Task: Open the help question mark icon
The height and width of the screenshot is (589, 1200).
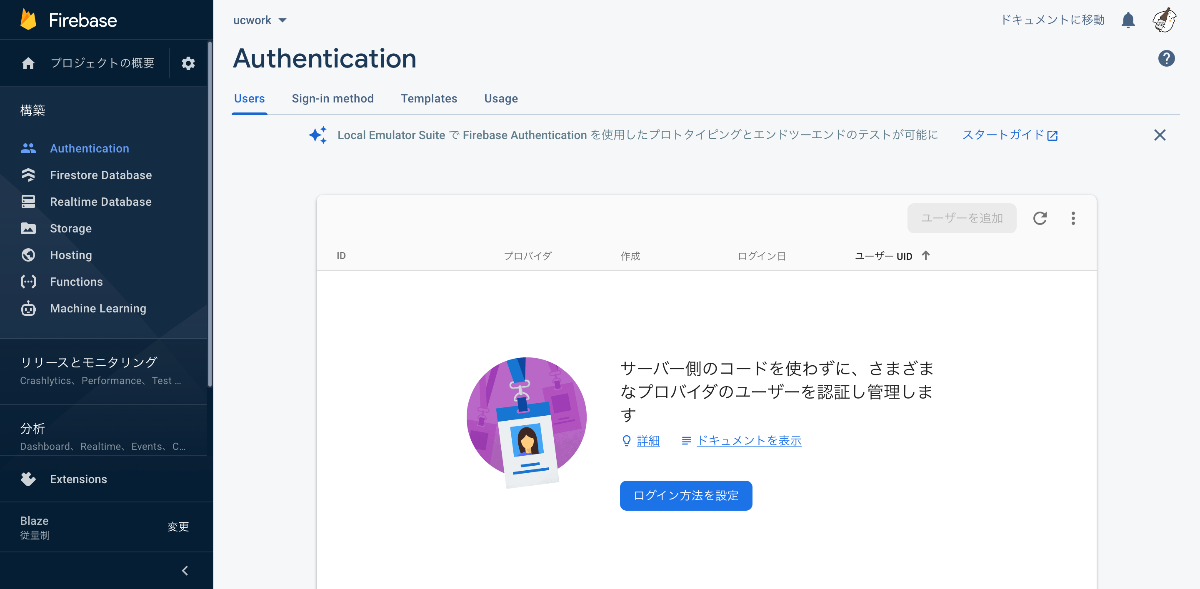Action: (1166, 59)
